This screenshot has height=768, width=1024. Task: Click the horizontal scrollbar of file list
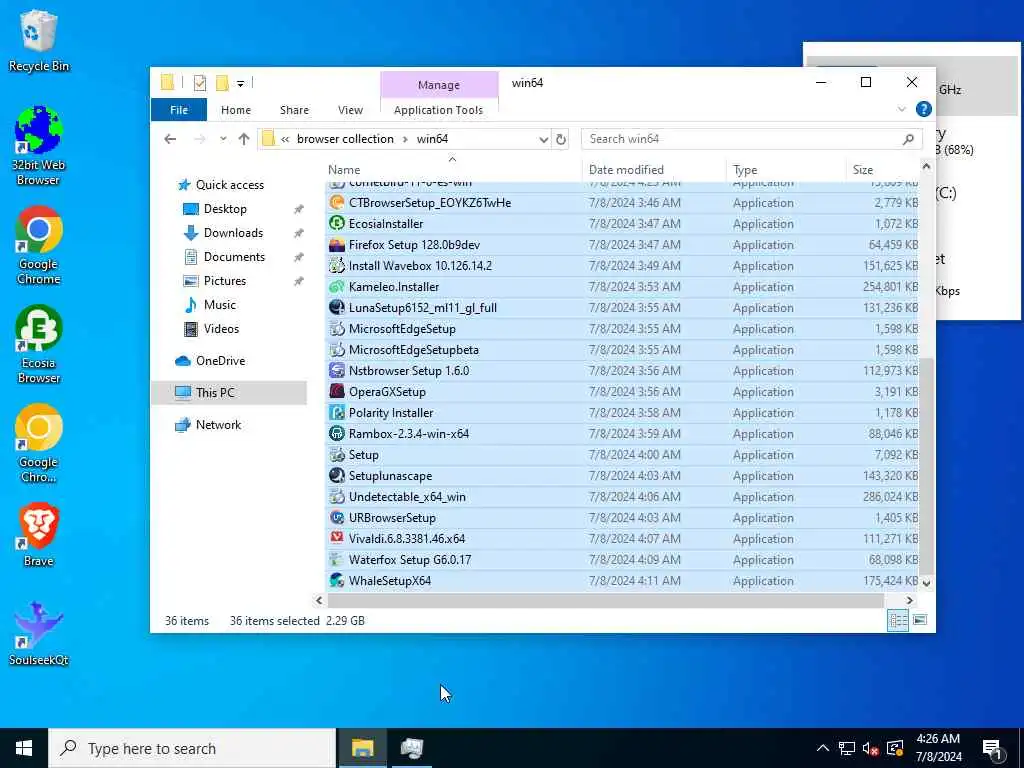(605, 600)
